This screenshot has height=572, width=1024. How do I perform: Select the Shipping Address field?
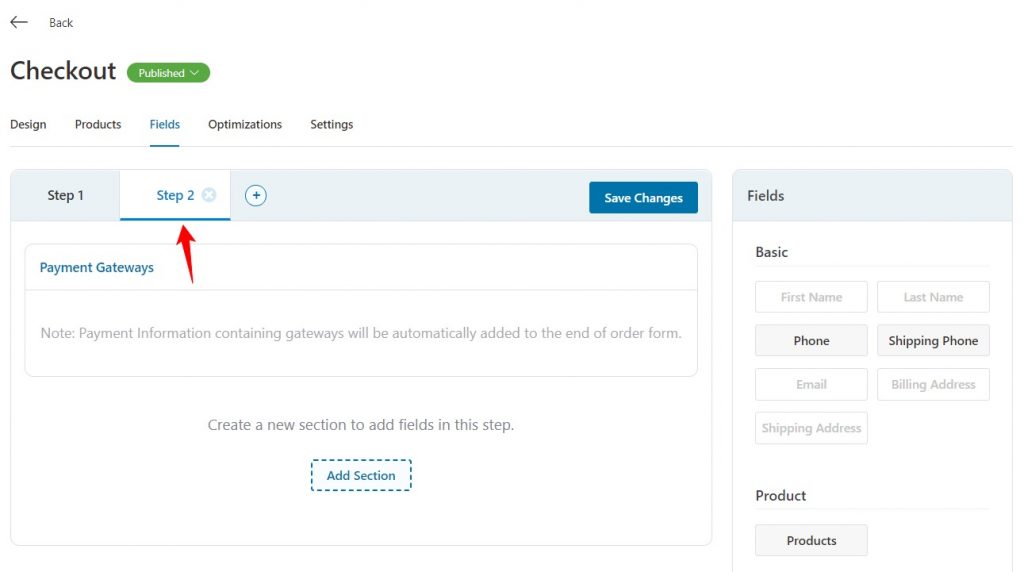click(811, 428)
